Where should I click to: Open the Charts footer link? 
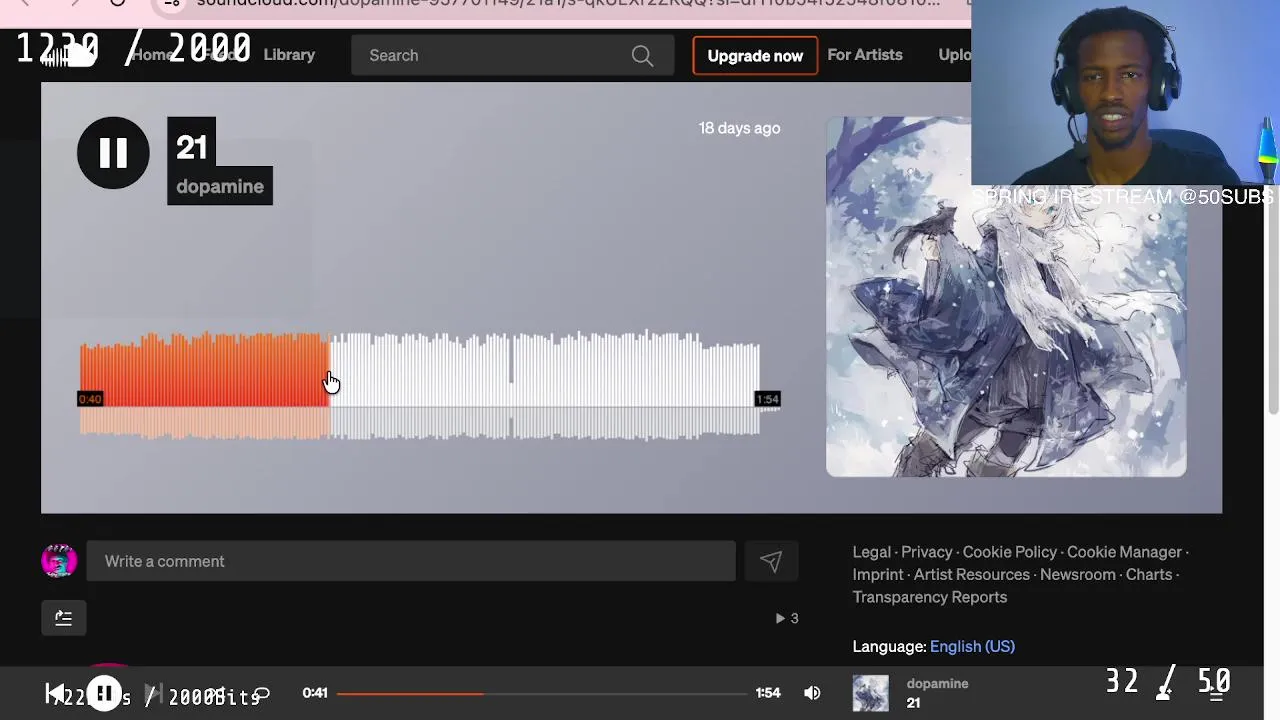(1148, 575)
